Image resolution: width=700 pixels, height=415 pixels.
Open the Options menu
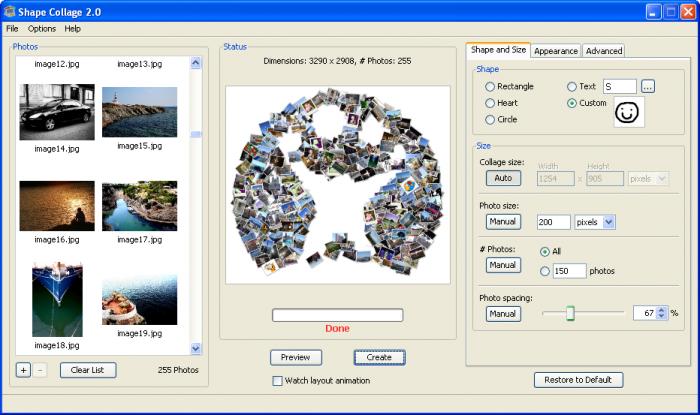(42, 29)
